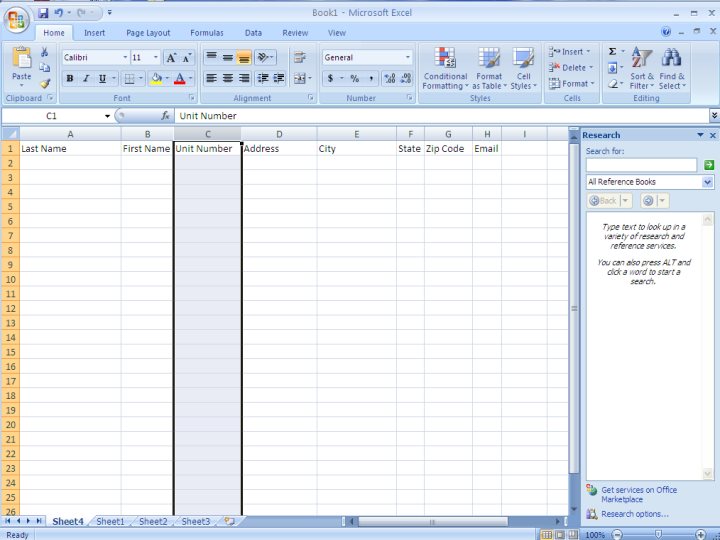Click Get services on Office Marketplace

639,495
